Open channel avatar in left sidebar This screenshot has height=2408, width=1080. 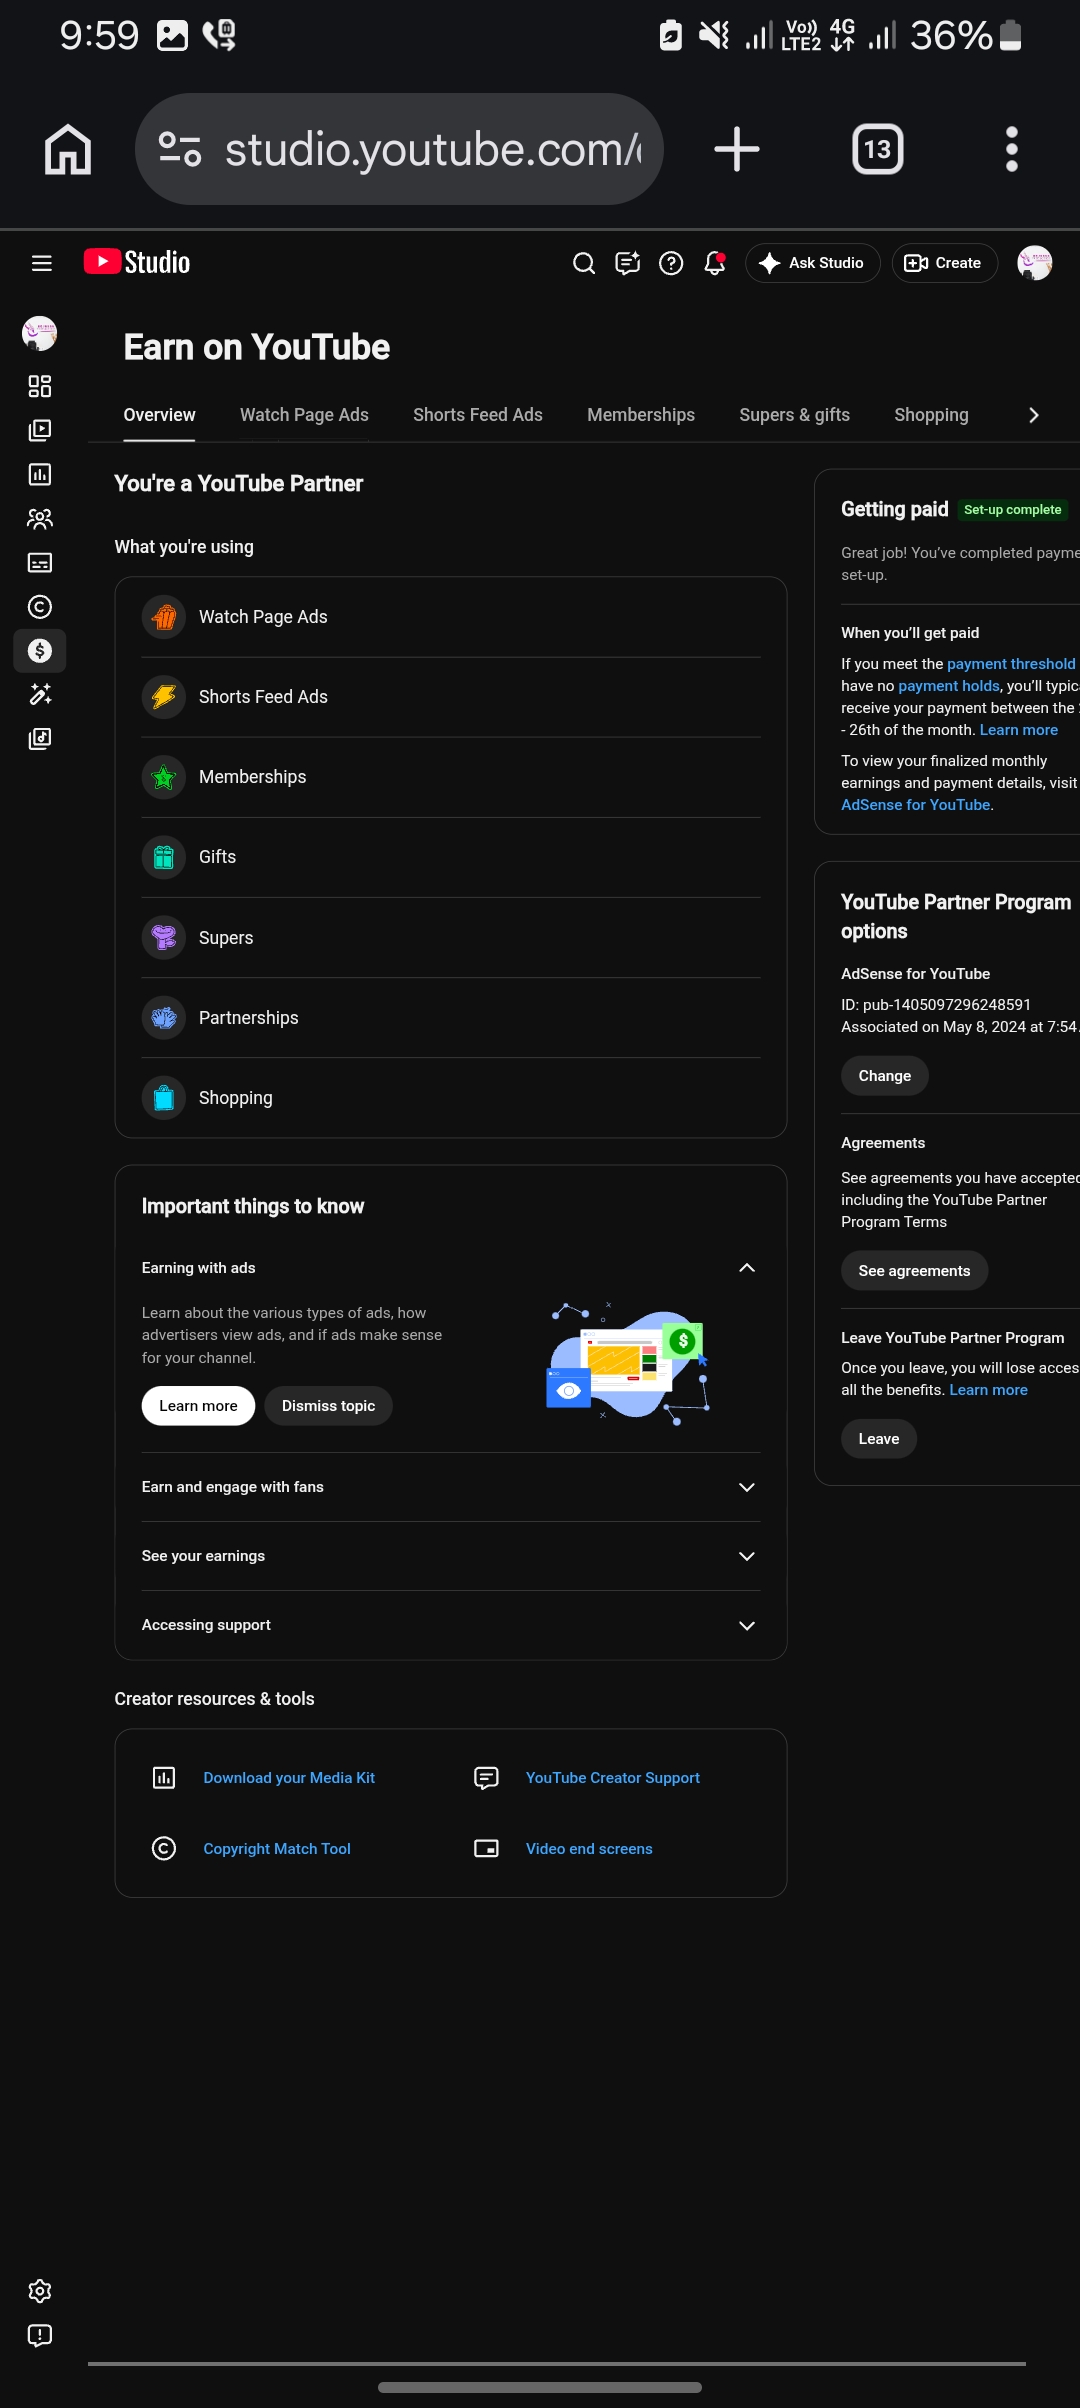pos(40,333)
